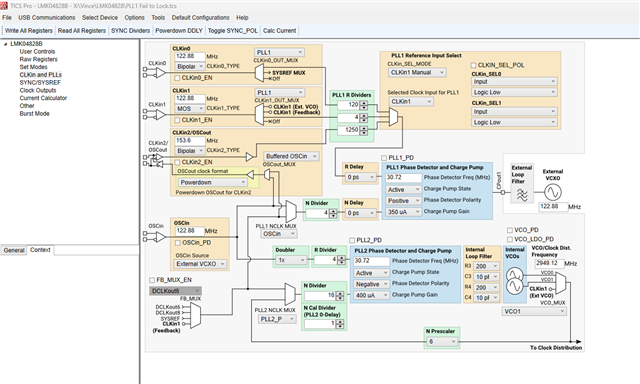Switch to the Context tab
The image size is (640, 384).
point(40,250)
